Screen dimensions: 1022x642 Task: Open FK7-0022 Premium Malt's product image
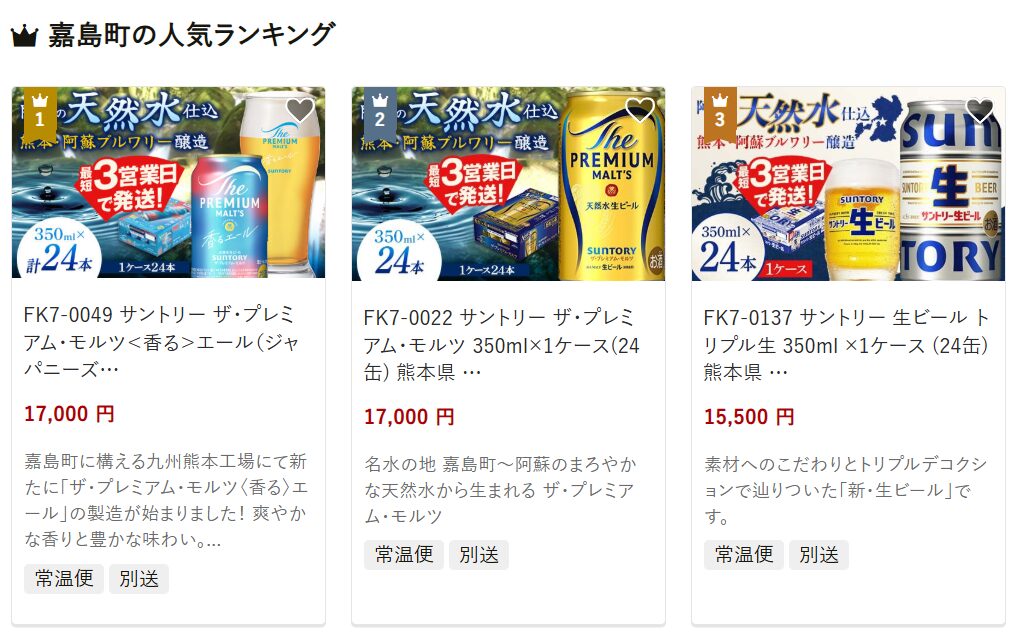tap(508, 184)
